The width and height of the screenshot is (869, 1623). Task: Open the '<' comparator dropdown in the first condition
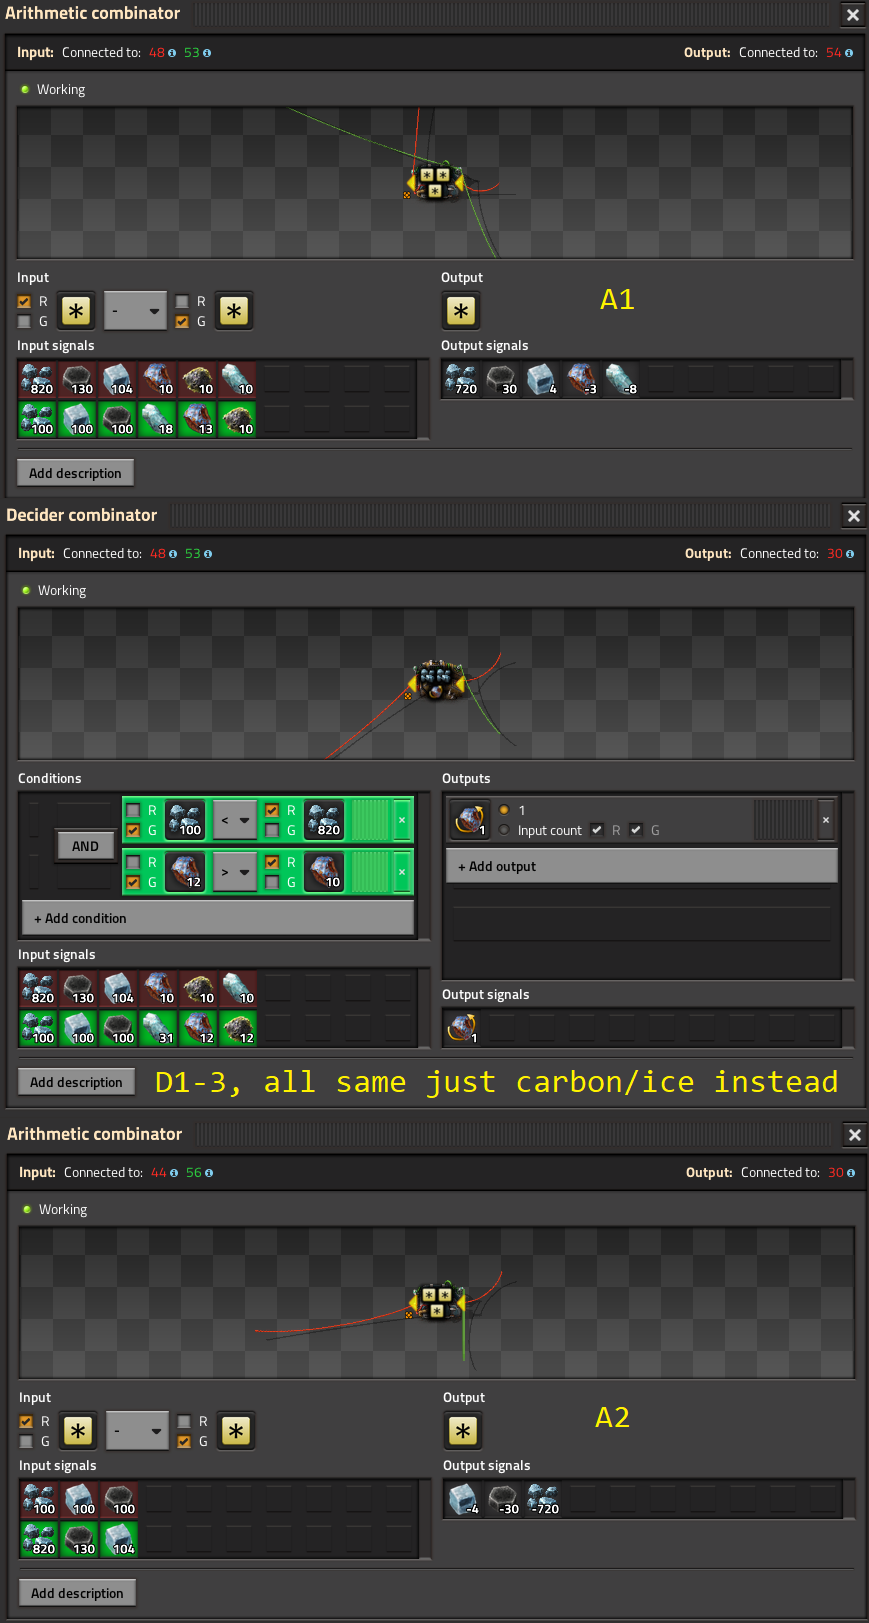coord(235,820)
